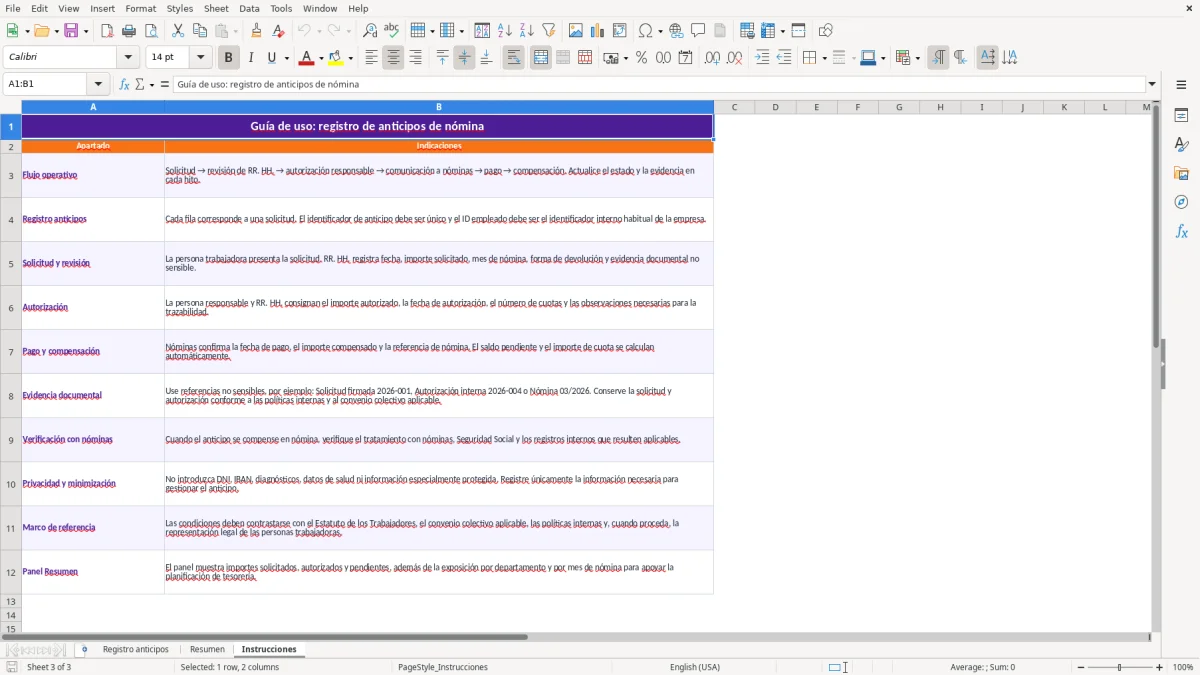Open the background color dropdown arrow
Screen dimensions: 1200x675
(x=351, y=58)
